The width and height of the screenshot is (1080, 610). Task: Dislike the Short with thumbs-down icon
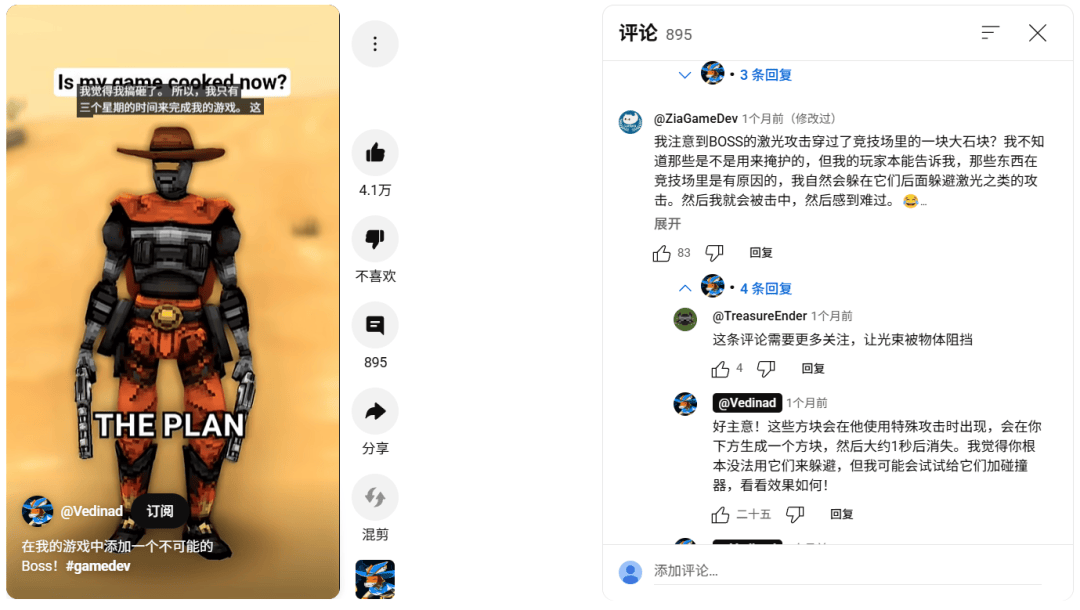pyautogui.click(x=375, y=239)
